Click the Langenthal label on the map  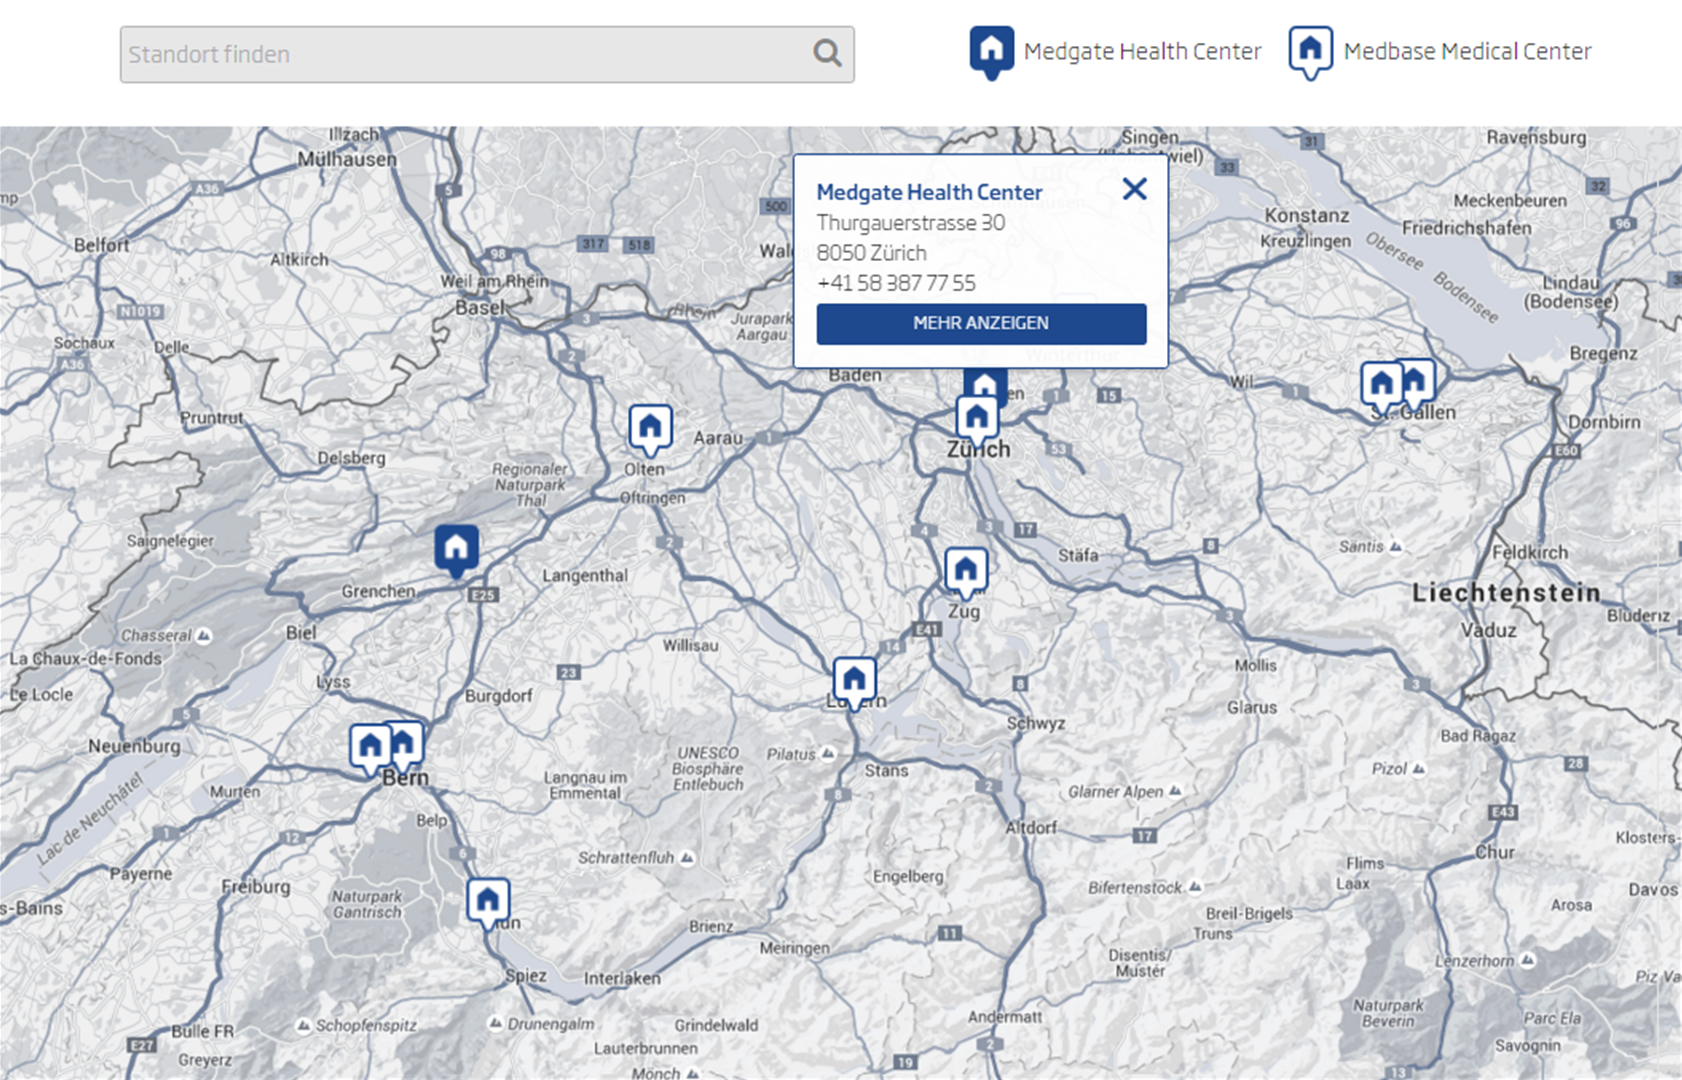[x=585, y=576]
